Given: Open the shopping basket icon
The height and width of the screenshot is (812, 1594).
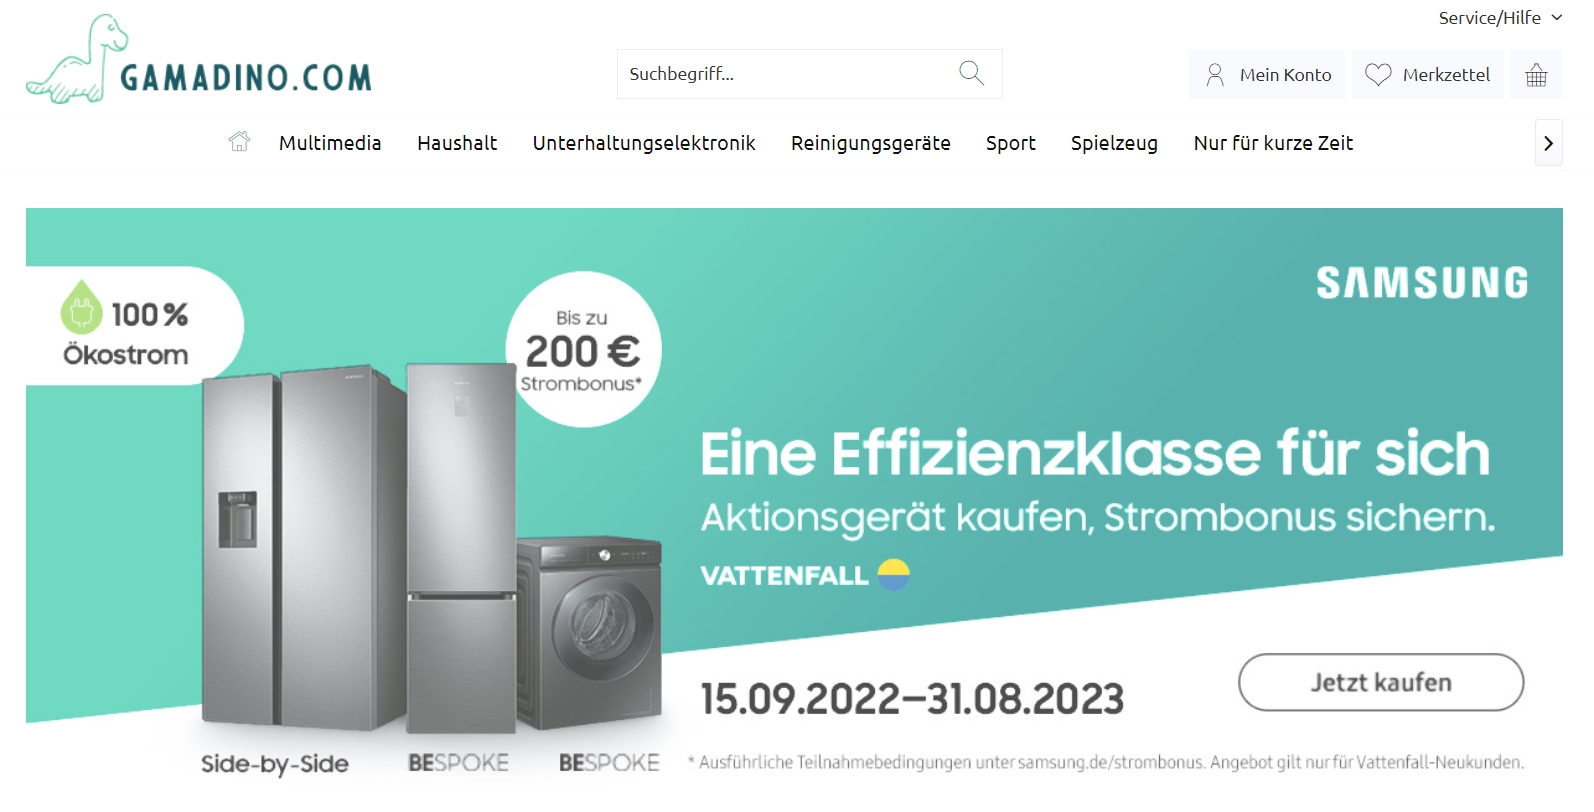Looking at the screenshot, I should [1536, 75].
